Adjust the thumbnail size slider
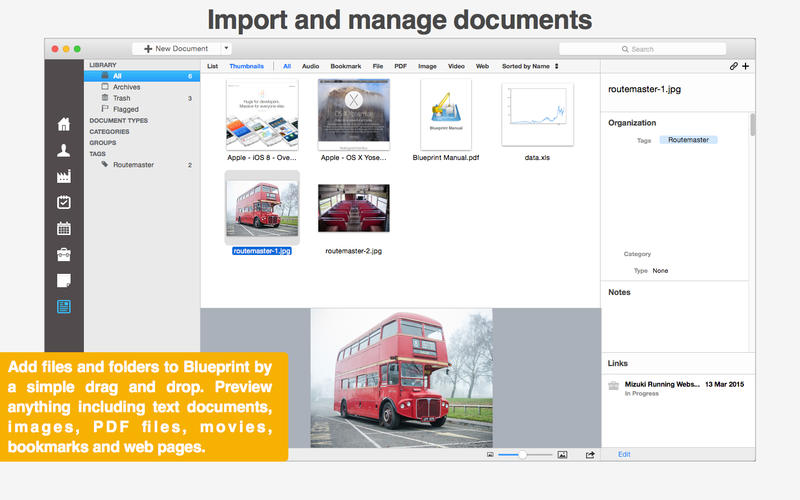Screen dimensions: 800x500 pos(522,454)
